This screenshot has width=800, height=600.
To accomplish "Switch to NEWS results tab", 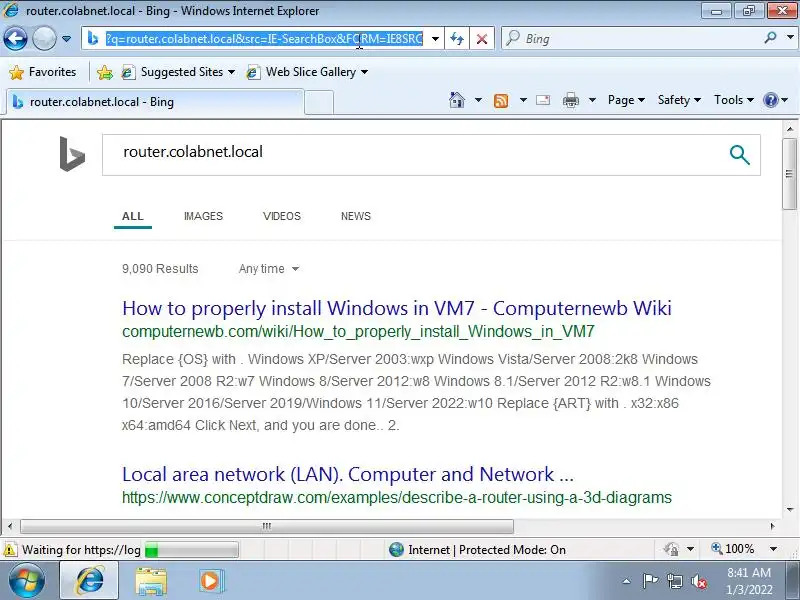I will 356,216.
